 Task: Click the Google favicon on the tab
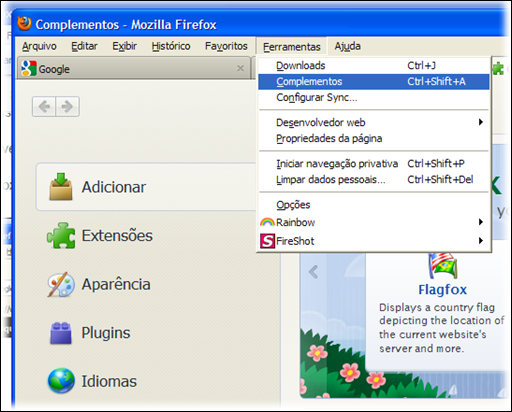coord(29,68)
